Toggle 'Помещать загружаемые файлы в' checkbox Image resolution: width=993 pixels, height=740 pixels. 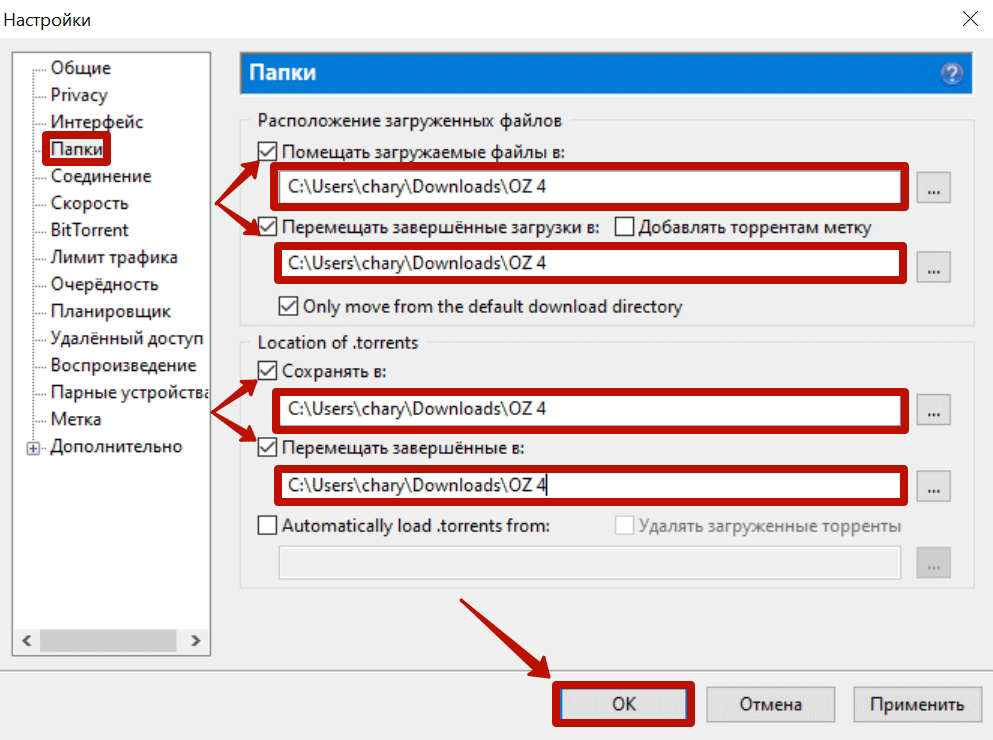click(268, 152)
